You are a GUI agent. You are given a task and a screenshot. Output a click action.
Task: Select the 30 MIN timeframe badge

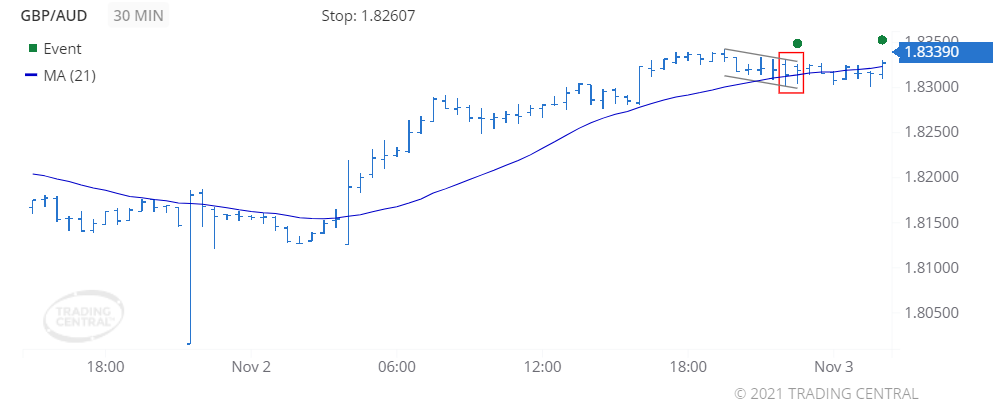click(x=139, y=15)
